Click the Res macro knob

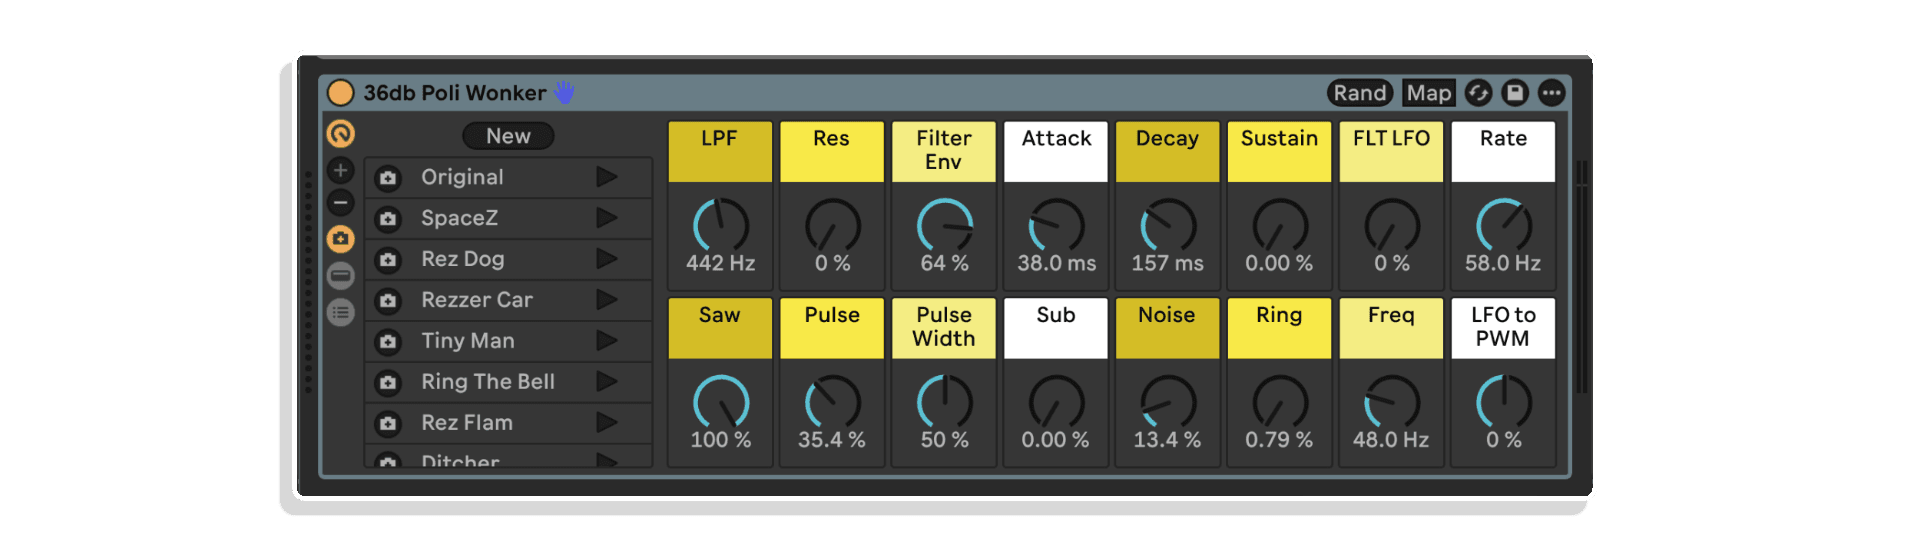833,226
